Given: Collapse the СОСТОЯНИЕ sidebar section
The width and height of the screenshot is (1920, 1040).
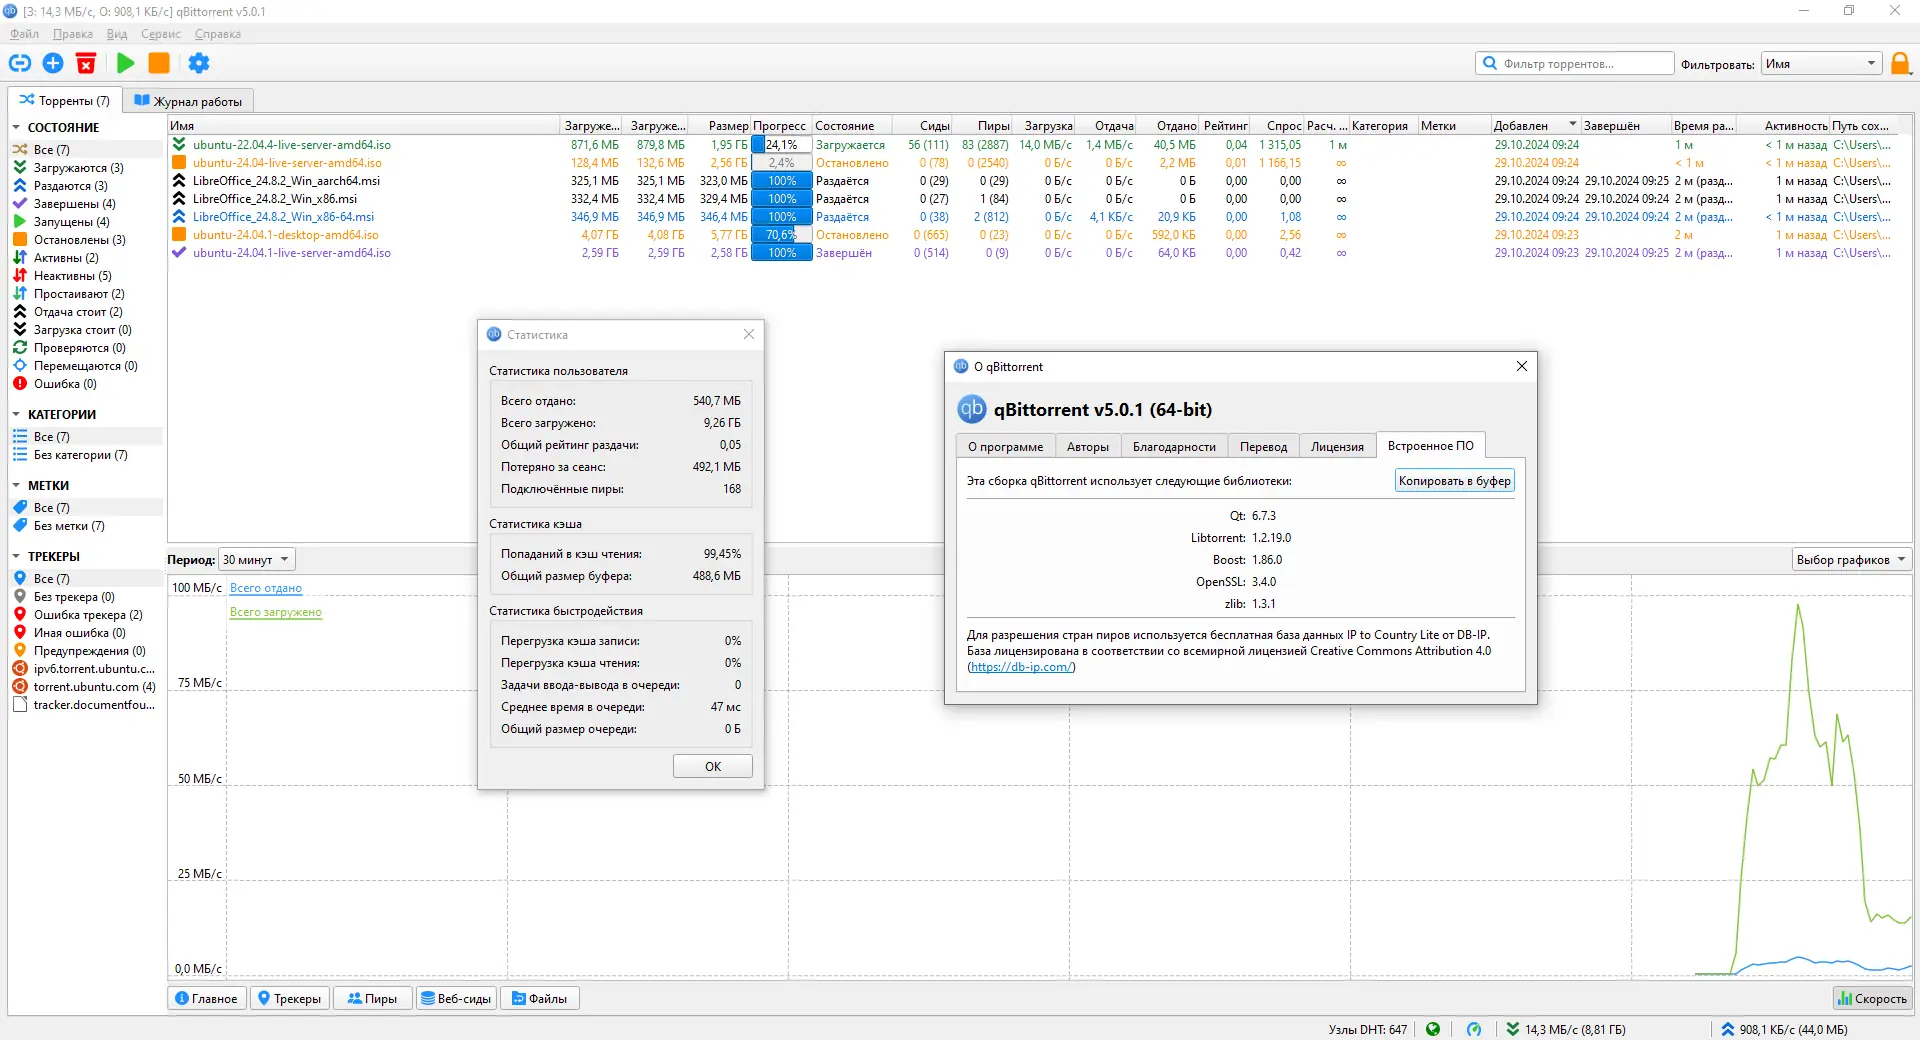Looking at the screenshot, I should click(x=16, y=128).
